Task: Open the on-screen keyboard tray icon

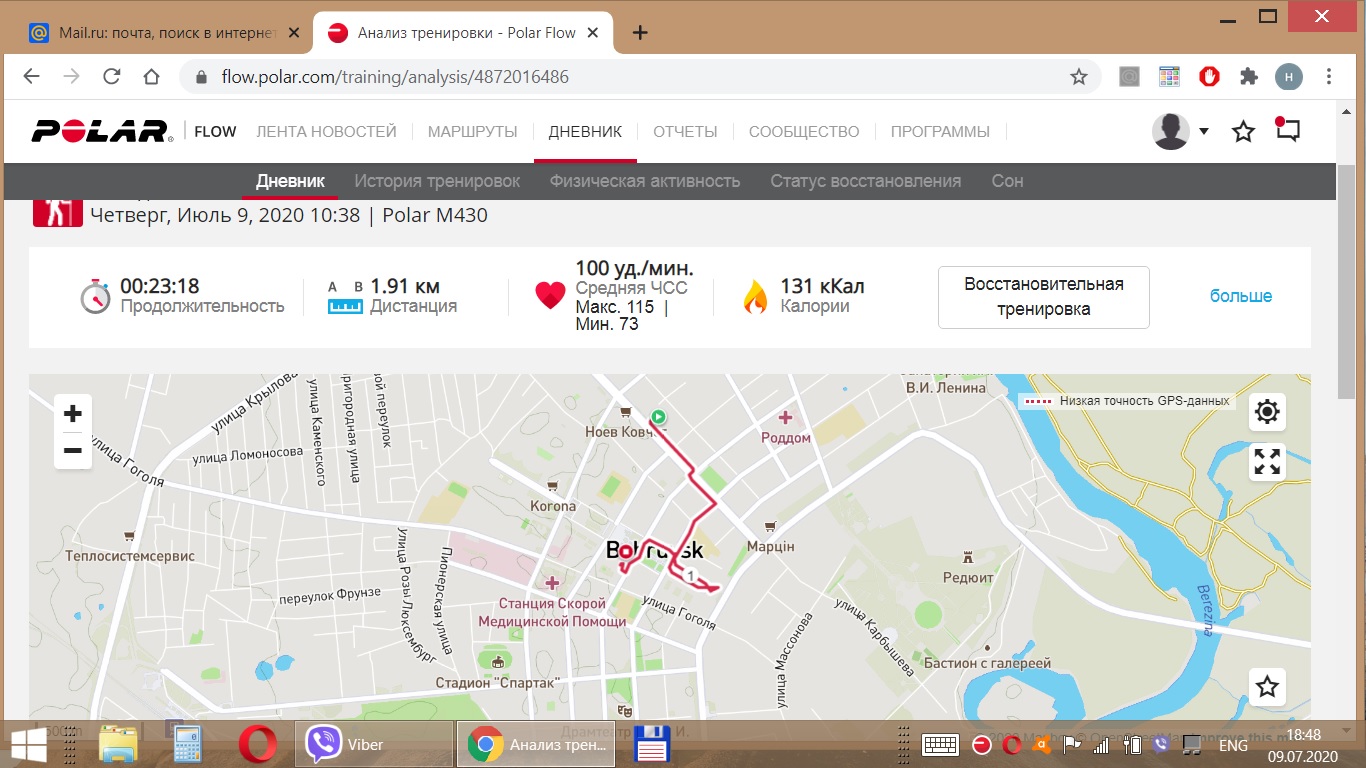Action: 942,745
